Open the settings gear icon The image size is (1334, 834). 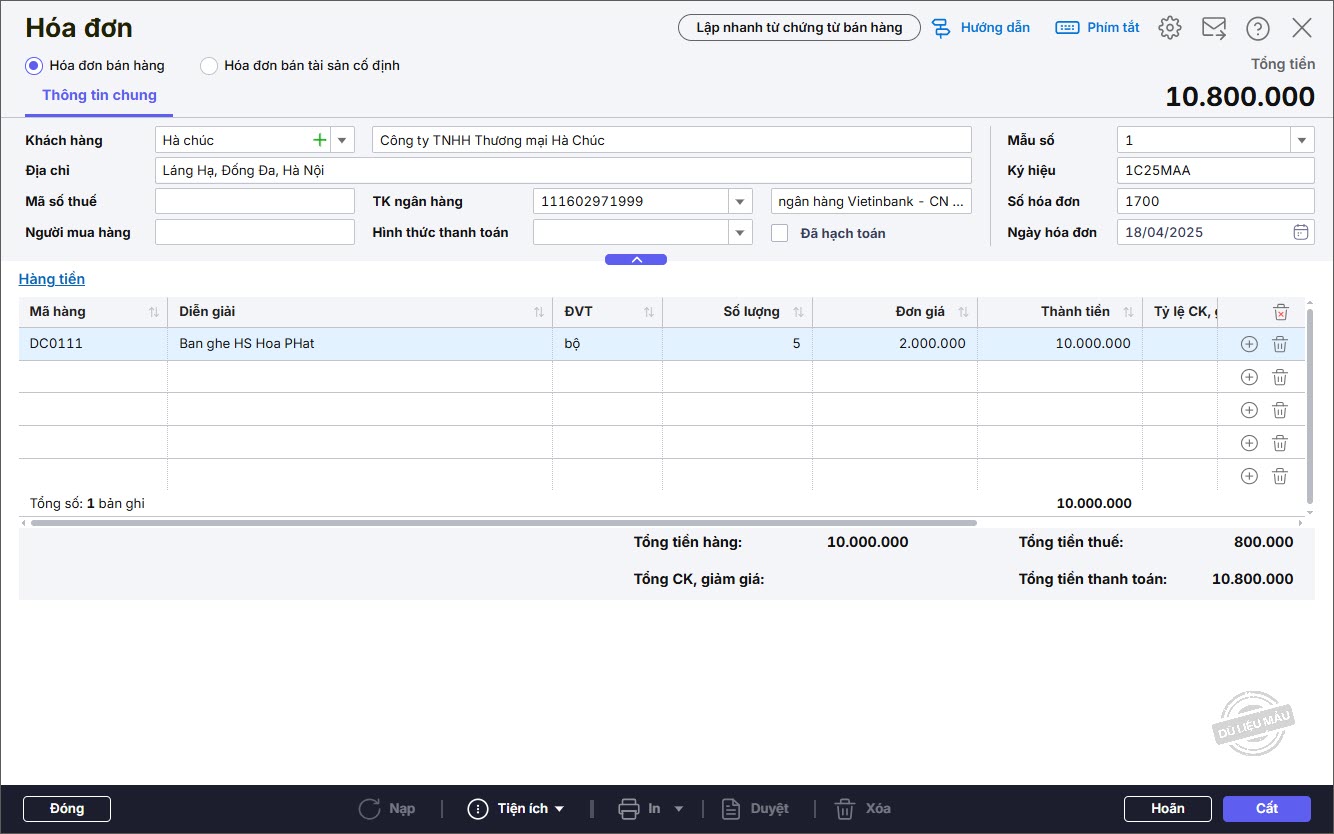(x=1169, y=28)
